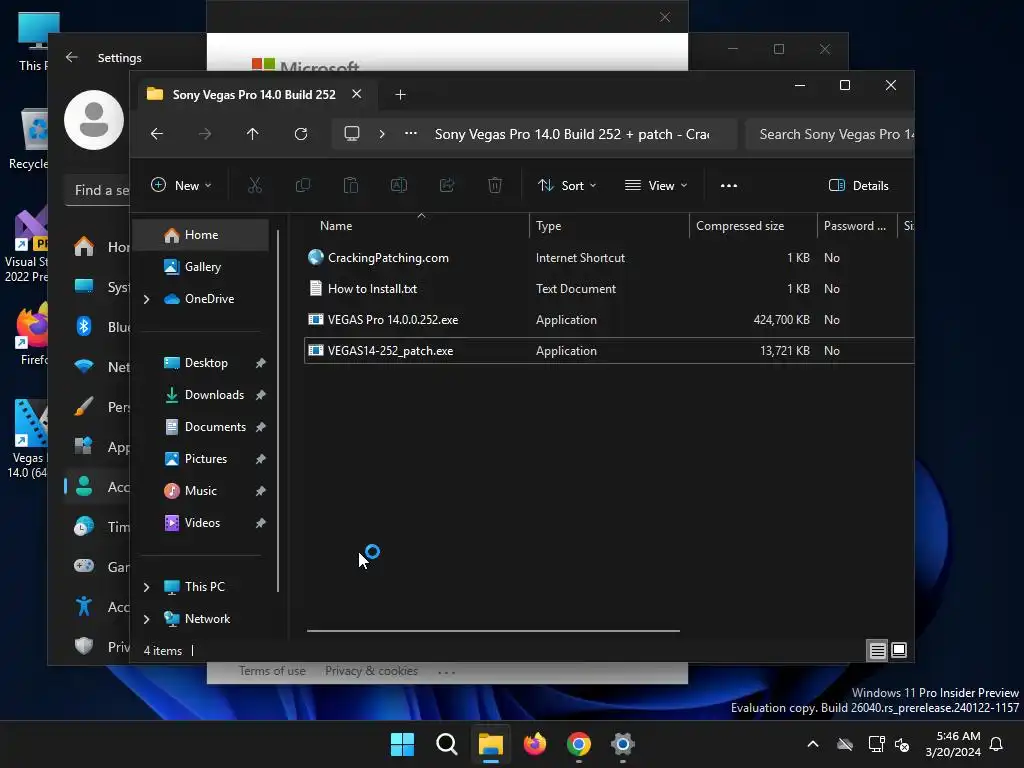Image resolution: width=1024 pixels, height=768 pixels.
Task: Click the Share toolbar icon
Action: click(x=447, y=185)
